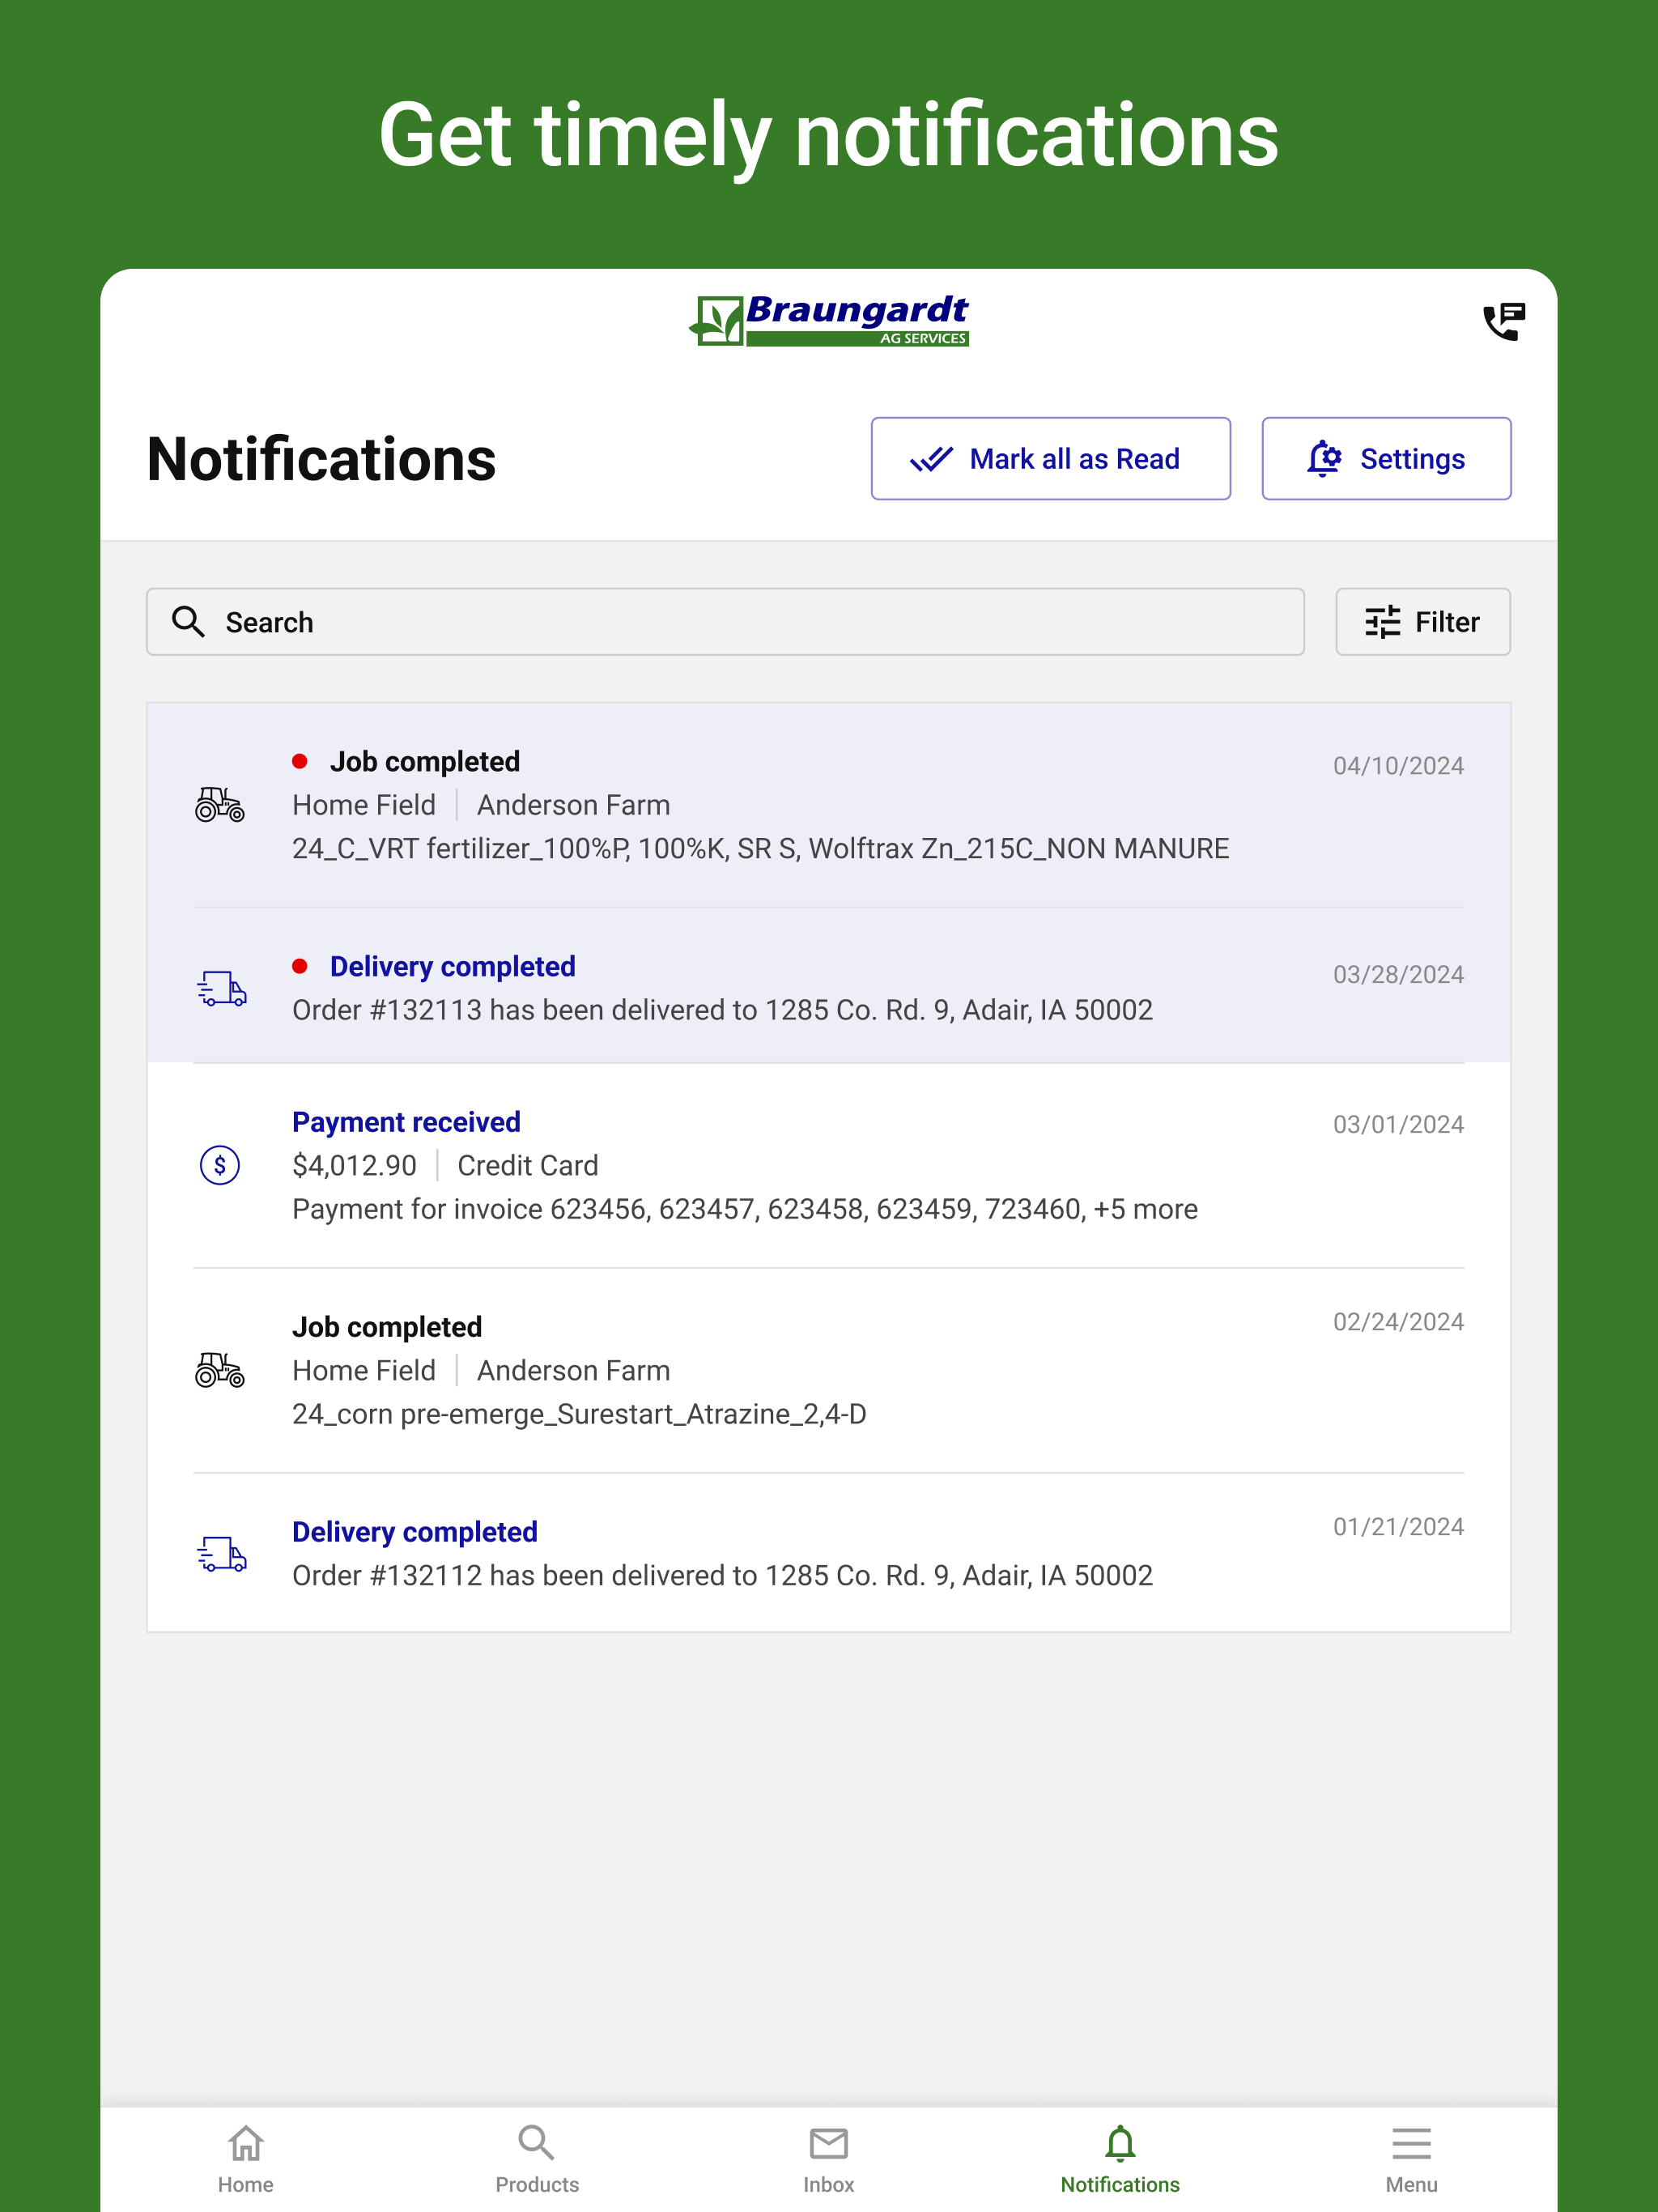Click the '24_C_VRT fertilizer' description line
Screen dimensions: 1658x2212
[760, 849]
